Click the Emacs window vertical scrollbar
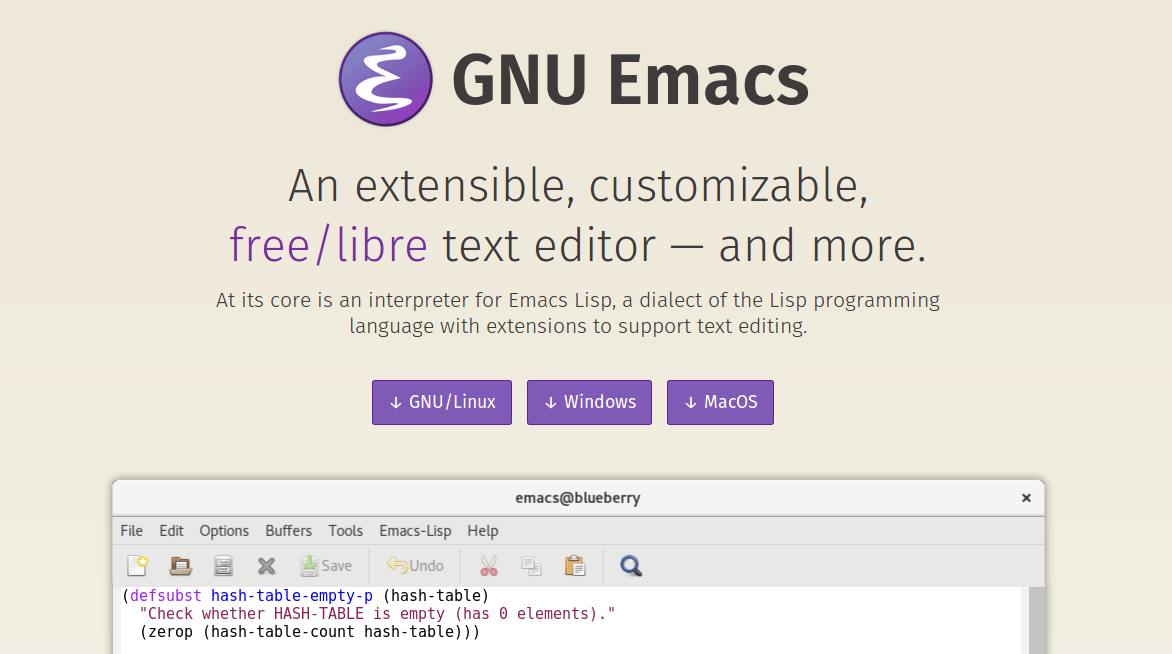 tap(1037, 620)
